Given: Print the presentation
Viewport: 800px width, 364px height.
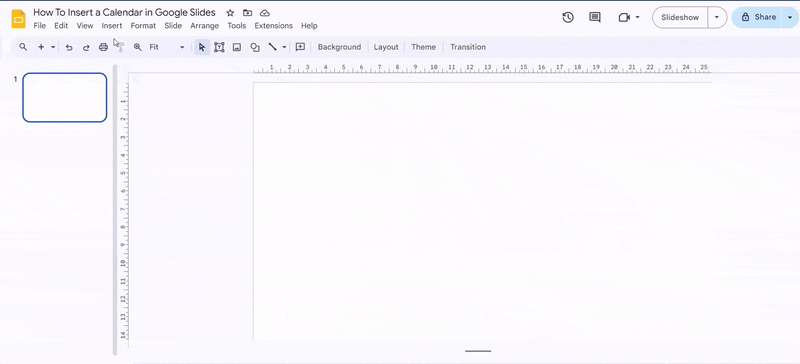Looking at the screenshot, I should click(104, 47).
